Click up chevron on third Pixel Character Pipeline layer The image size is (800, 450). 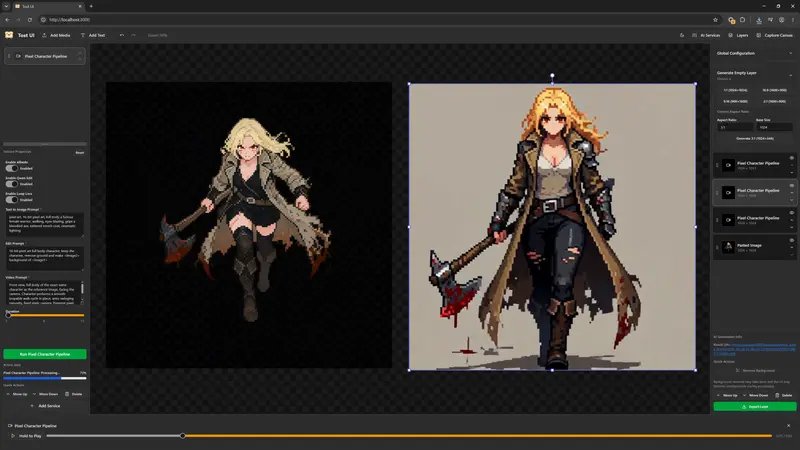(x=792, y=220)
